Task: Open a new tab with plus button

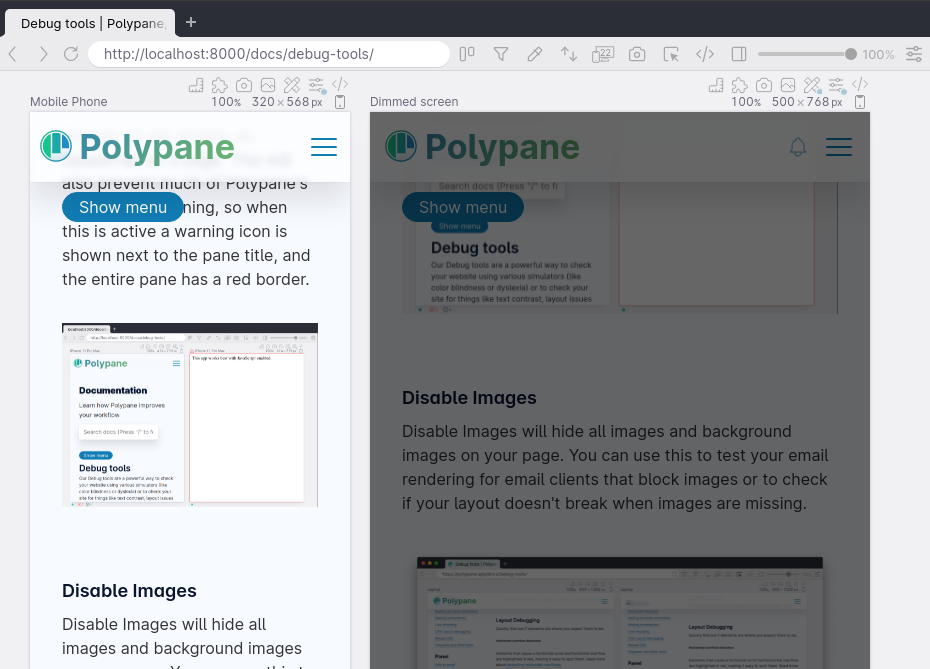Action: click(x=190, y=22)
